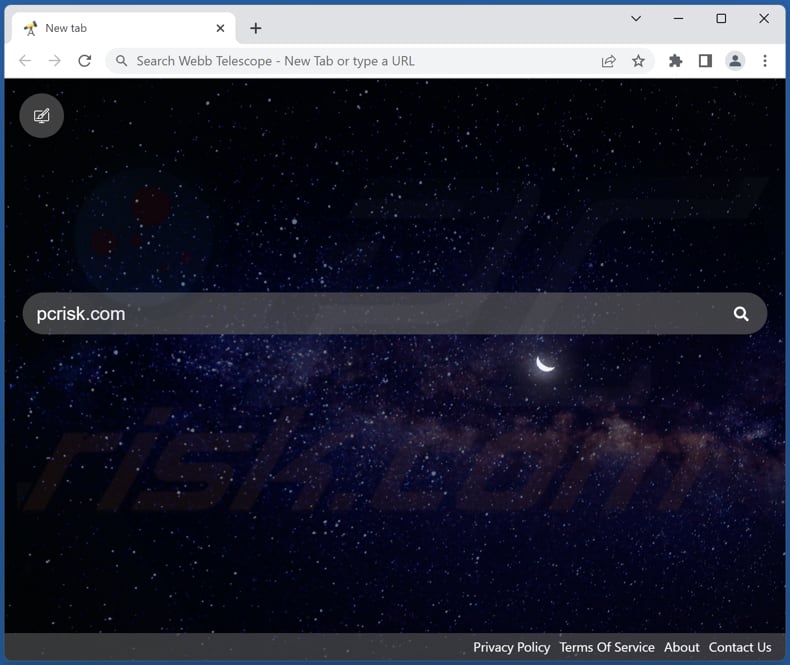Click the address bar search magnifier icon

click(121, 61)
